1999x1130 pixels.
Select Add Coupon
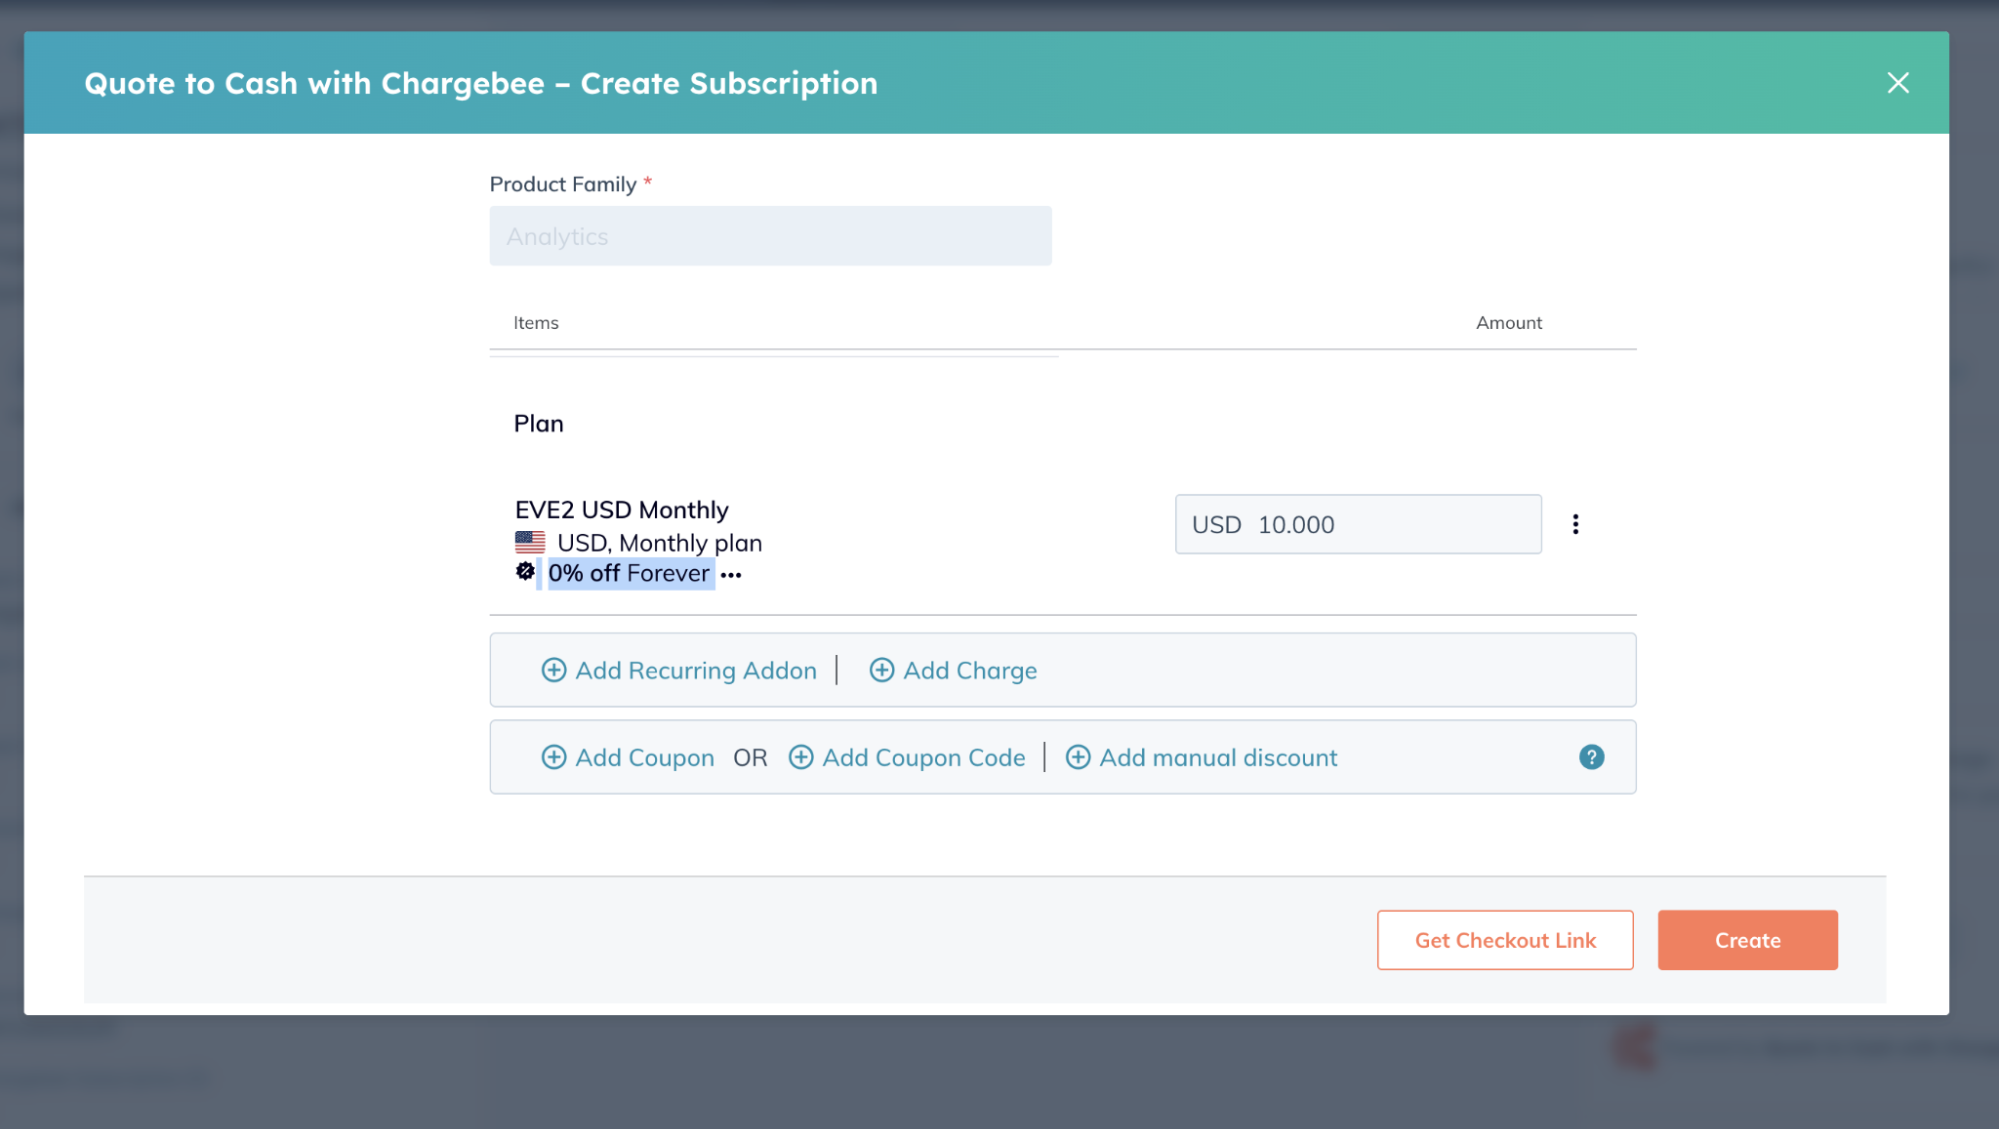643,757
